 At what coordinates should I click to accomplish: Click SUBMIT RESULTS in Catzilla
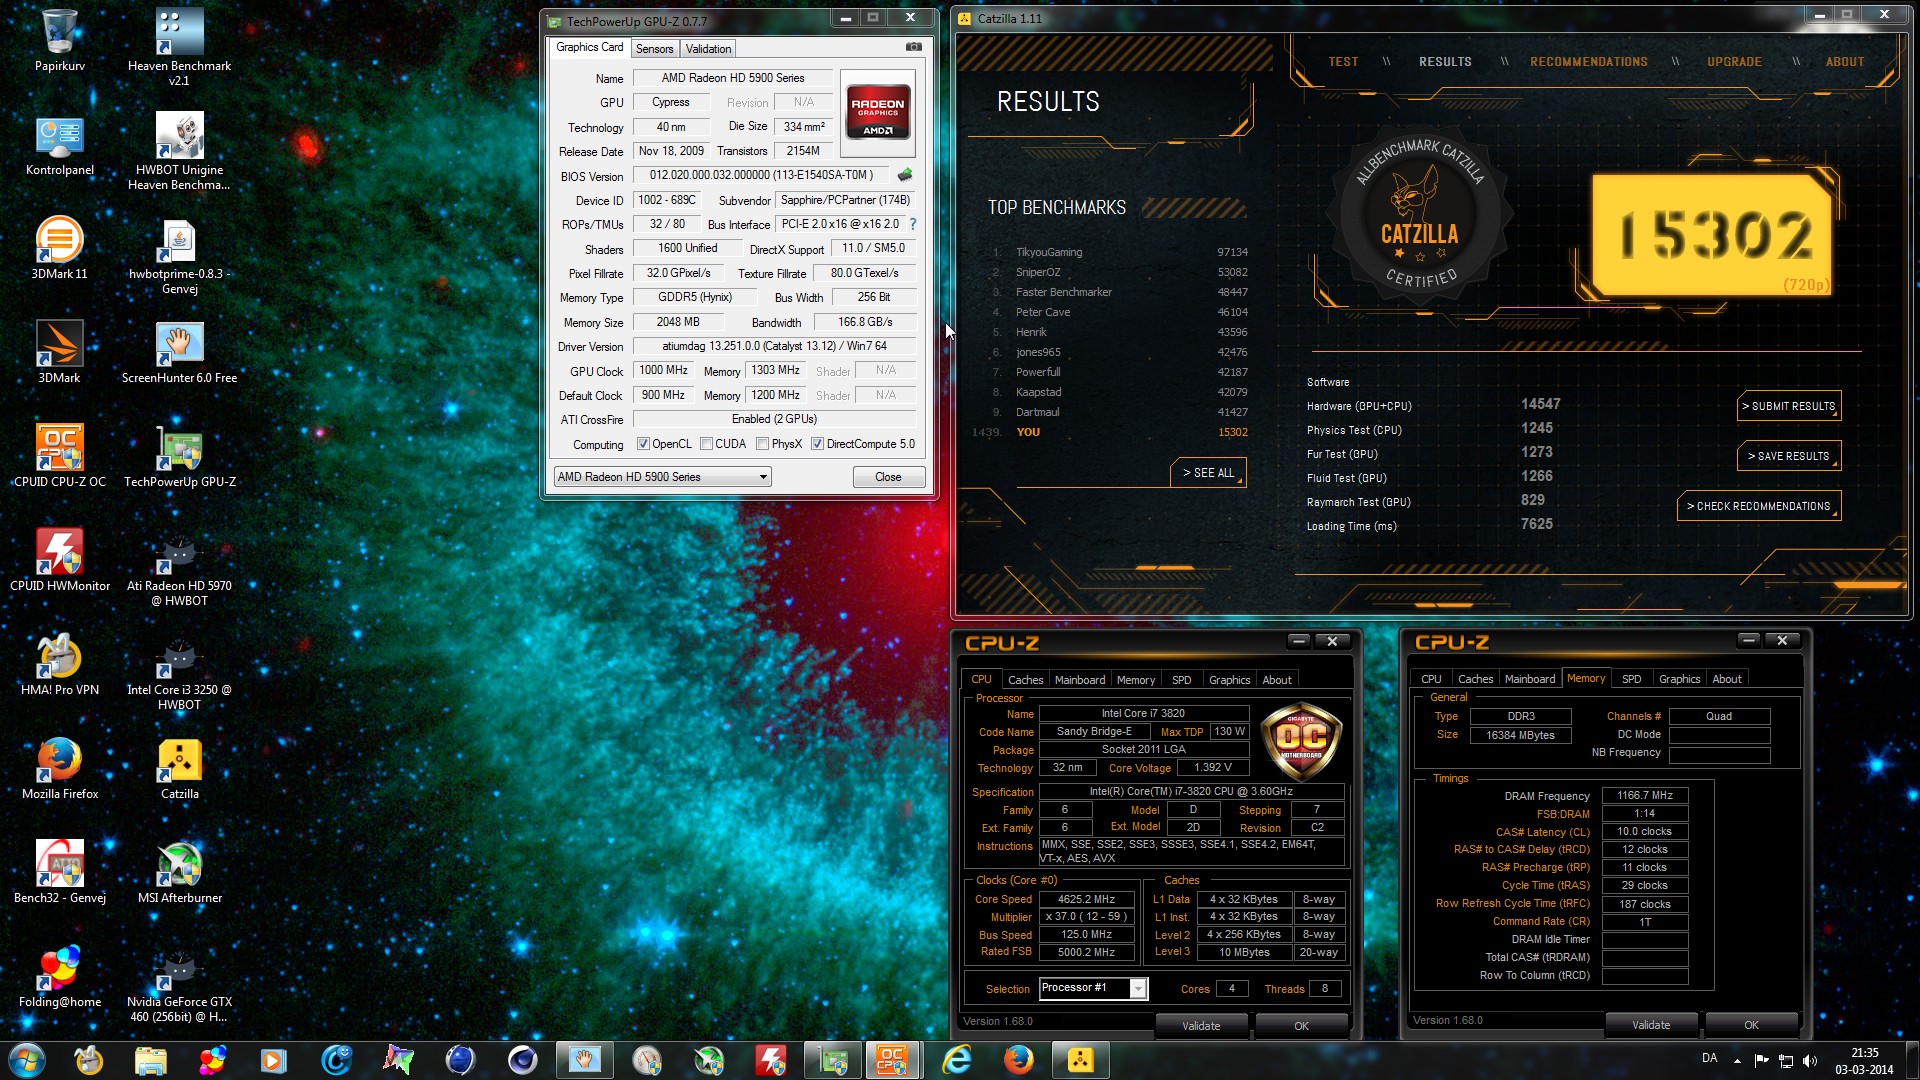(1788, 406)
